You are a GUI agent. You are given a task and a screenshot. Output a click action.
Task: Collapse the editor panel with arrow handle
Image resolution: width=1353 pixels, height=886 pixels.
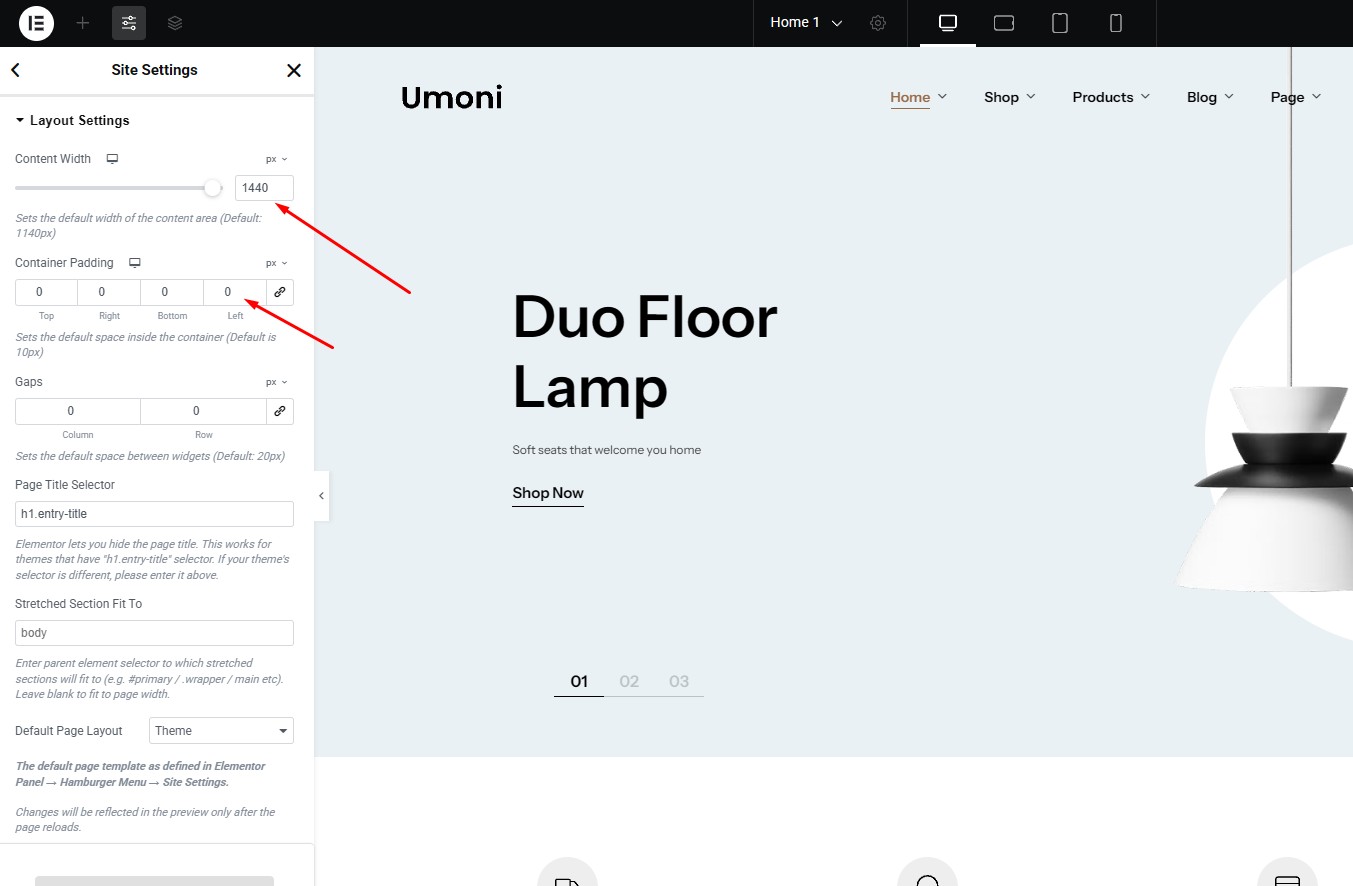[x=321, y=496]
